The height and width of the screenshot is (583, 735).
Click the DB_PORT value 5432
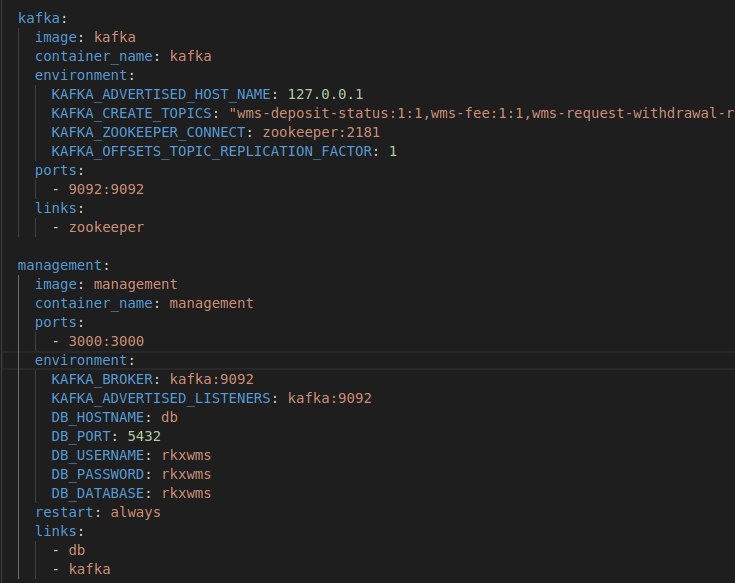point(144,436)
